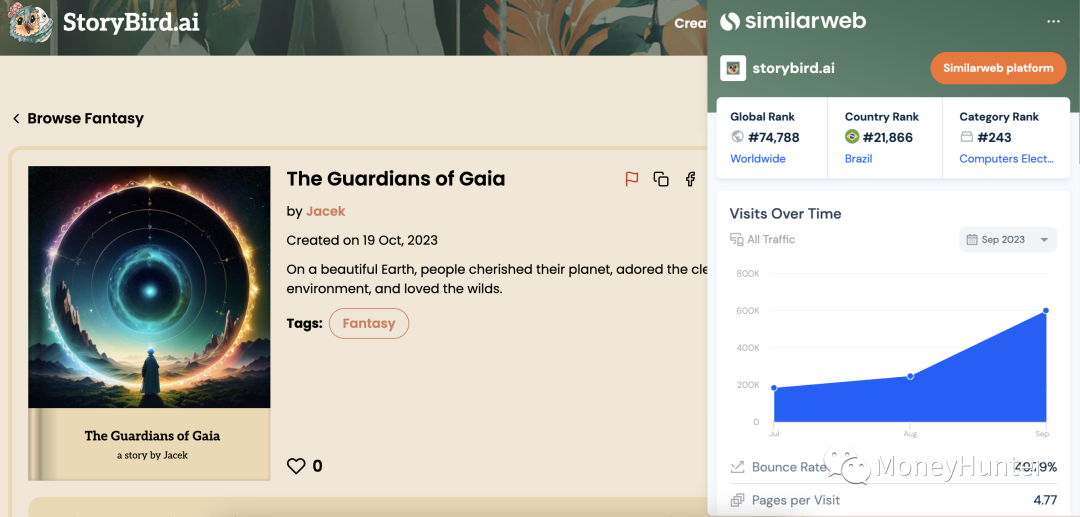The width and height of the screenshot is (1080, 517).
Task: Open the Worldwide global rank link
Action: pyautogui.click(x=758, y=159)
